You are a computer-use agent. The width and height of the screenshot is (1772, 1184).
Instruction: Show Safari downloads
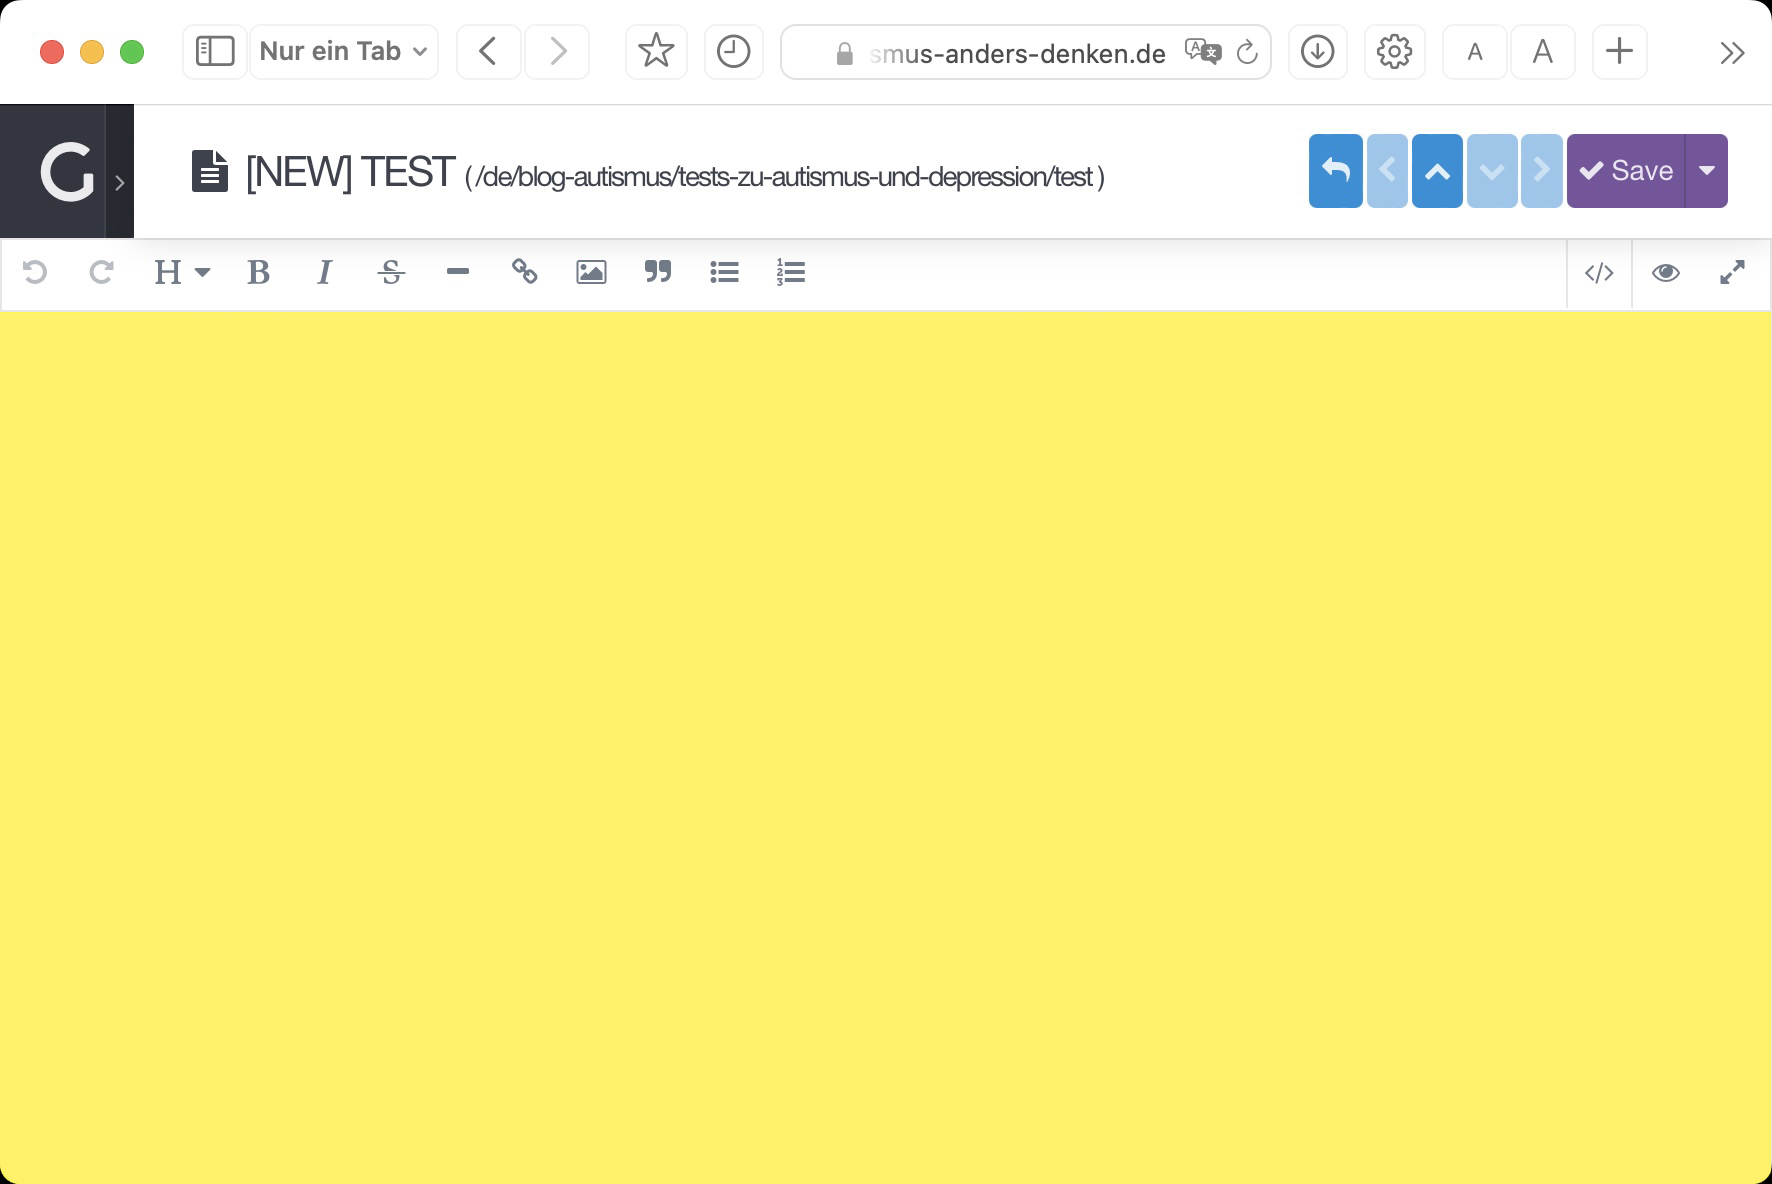coord(1318,51)
